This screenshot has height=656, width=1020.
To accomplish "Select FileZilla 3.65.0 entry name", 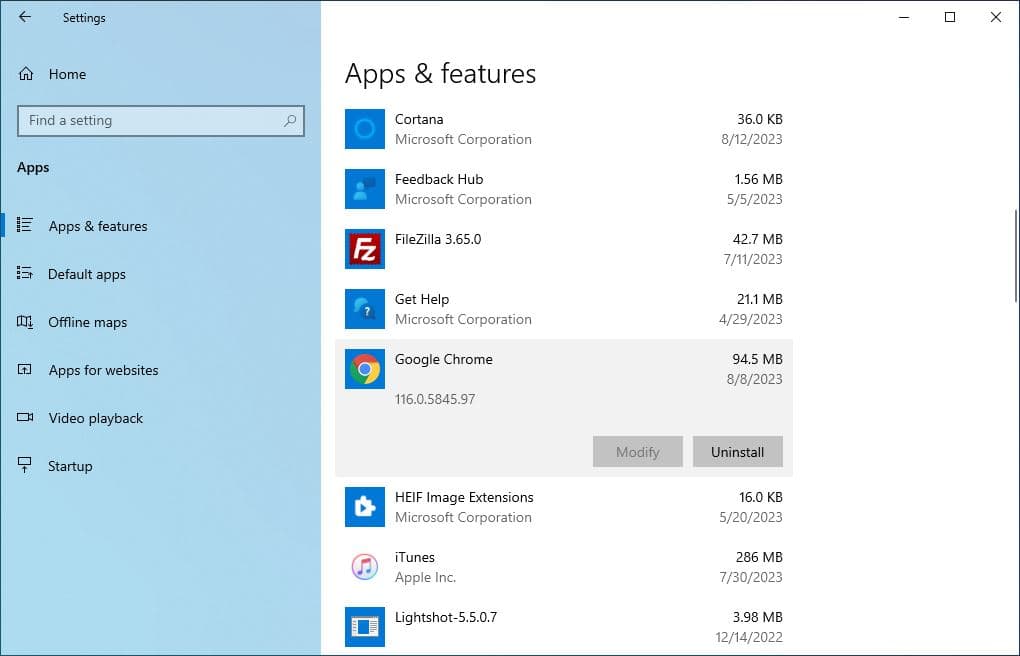I will 438,239.
